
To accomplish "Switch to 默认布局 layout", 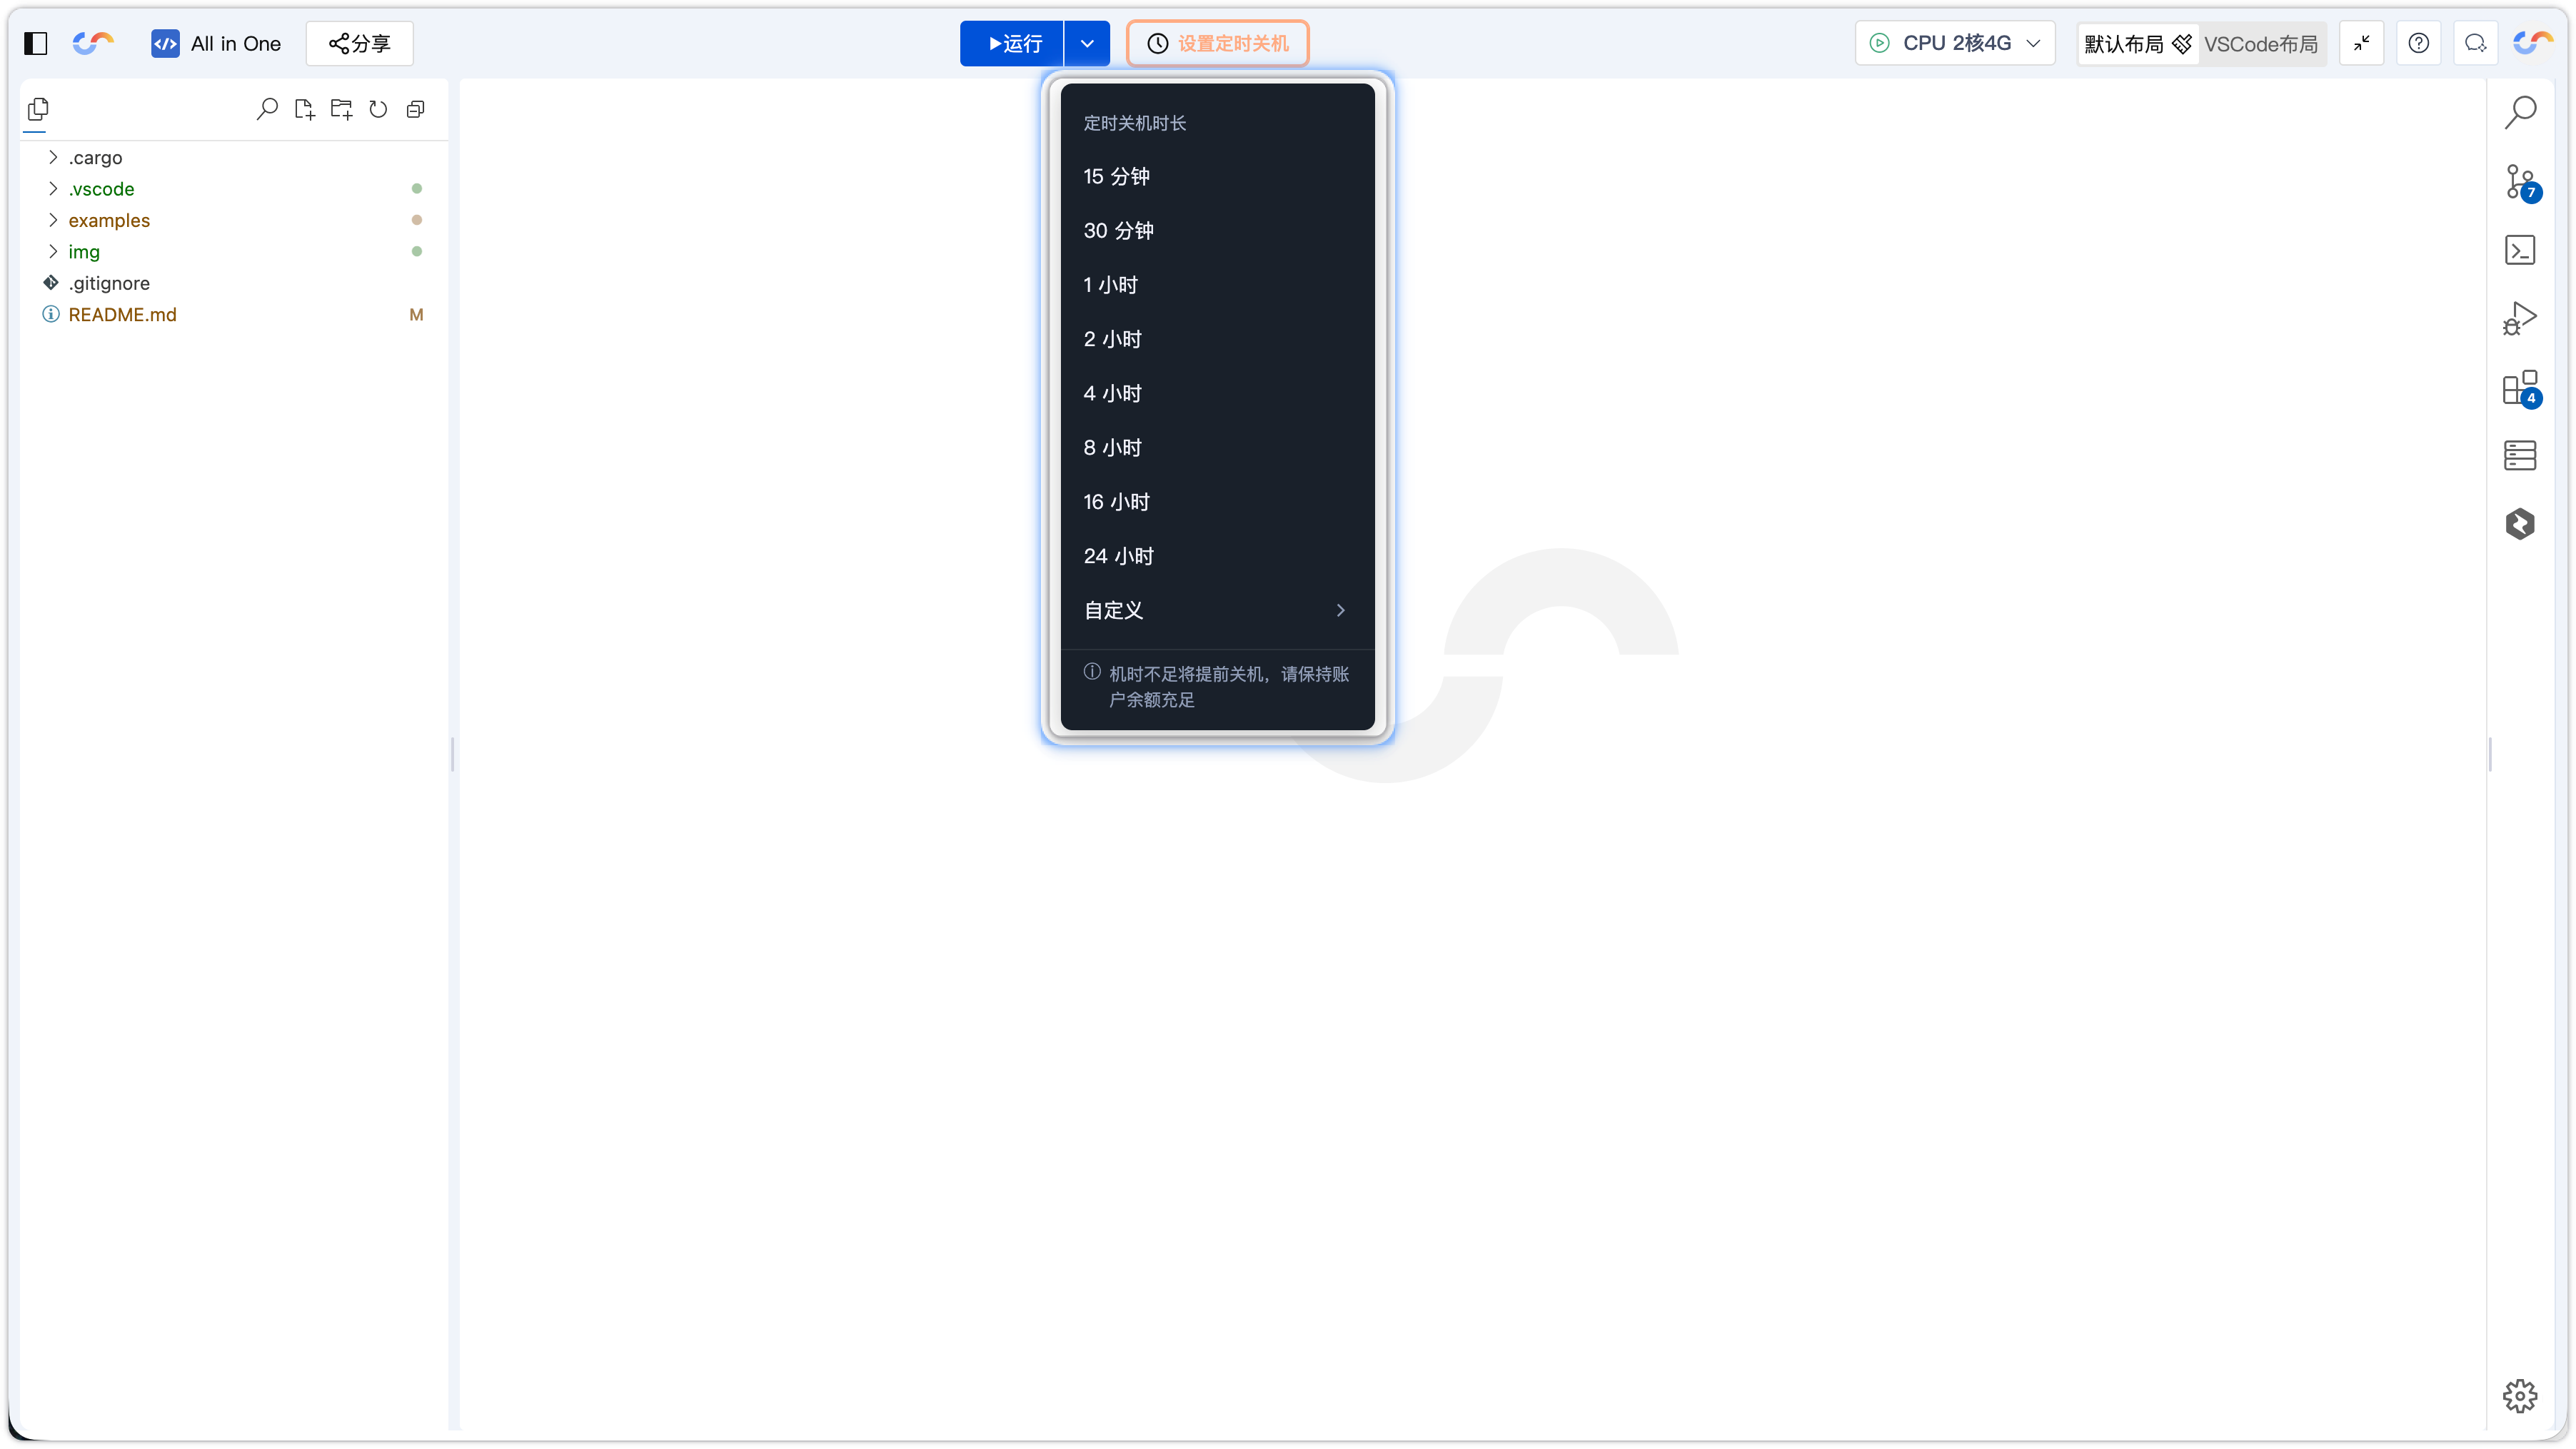I will [x=2138, y=43].
